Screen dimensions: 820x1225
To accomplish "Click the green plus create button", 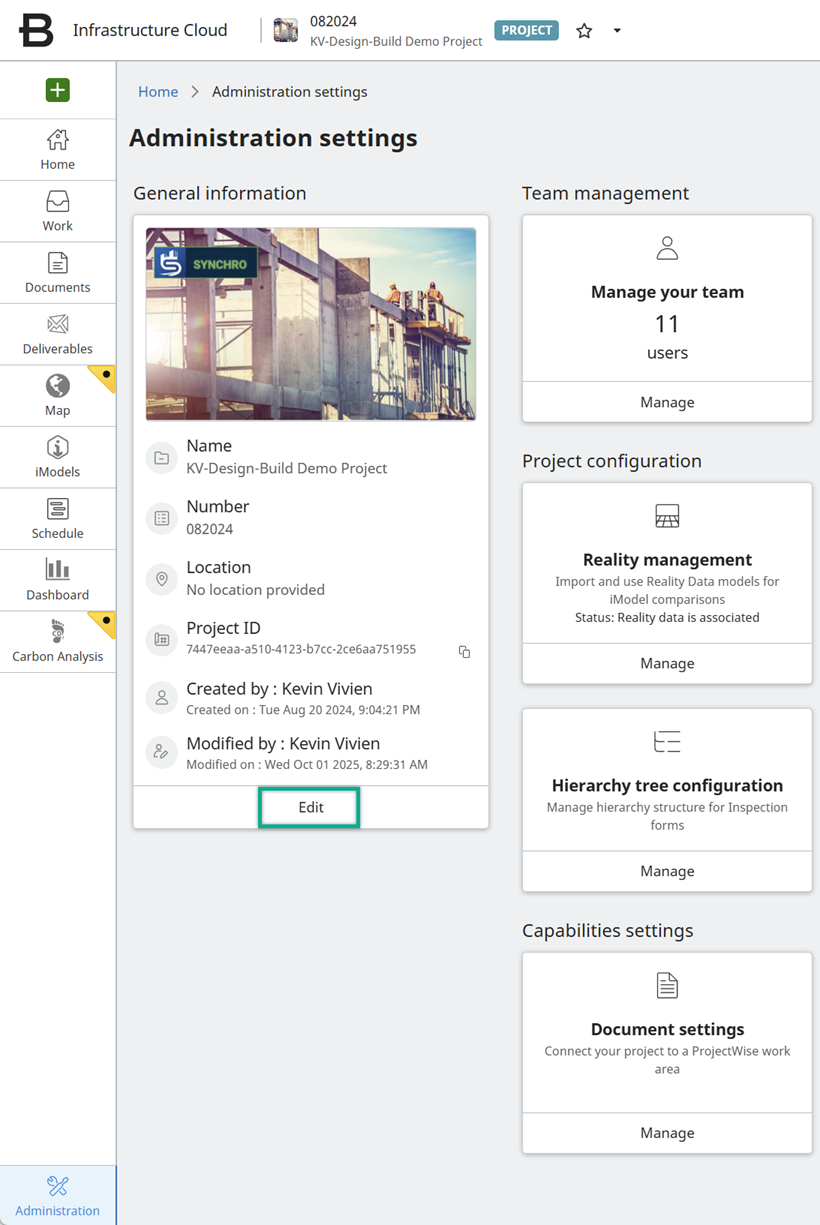I will (x=58, y=90).
